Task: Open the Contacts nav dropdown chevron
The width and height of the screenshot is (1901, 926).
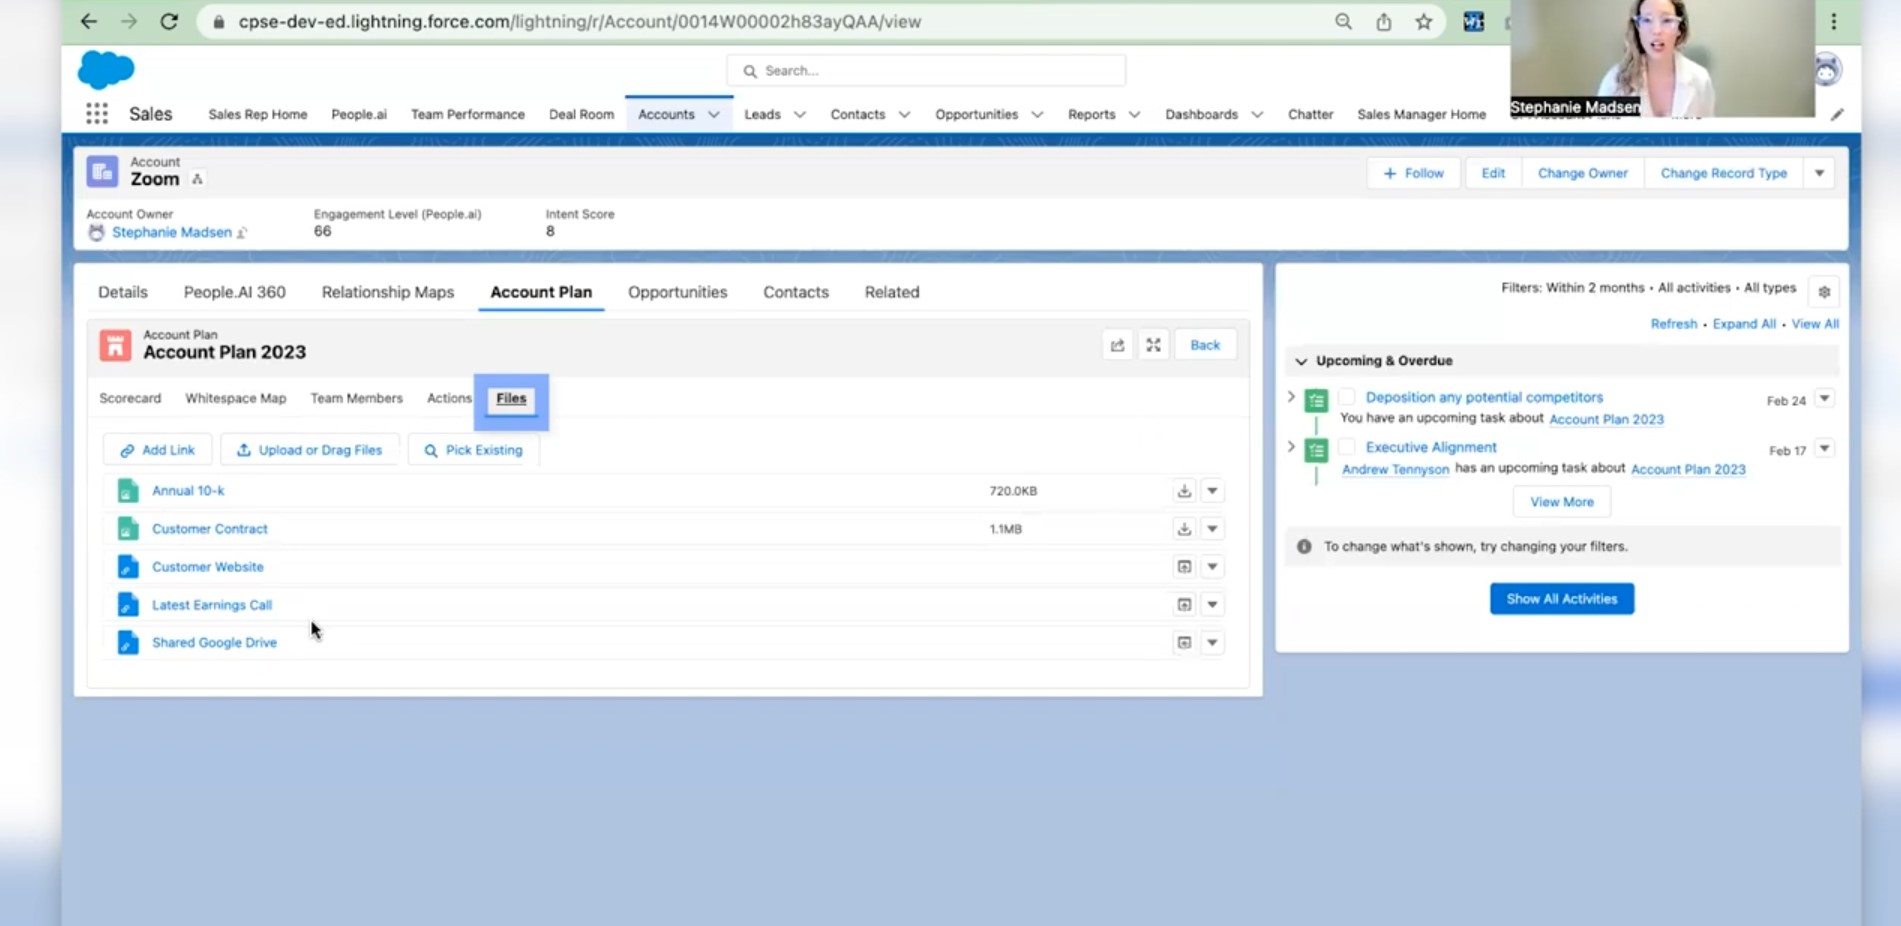Action: pyautogui.click(x=904, y=115)
